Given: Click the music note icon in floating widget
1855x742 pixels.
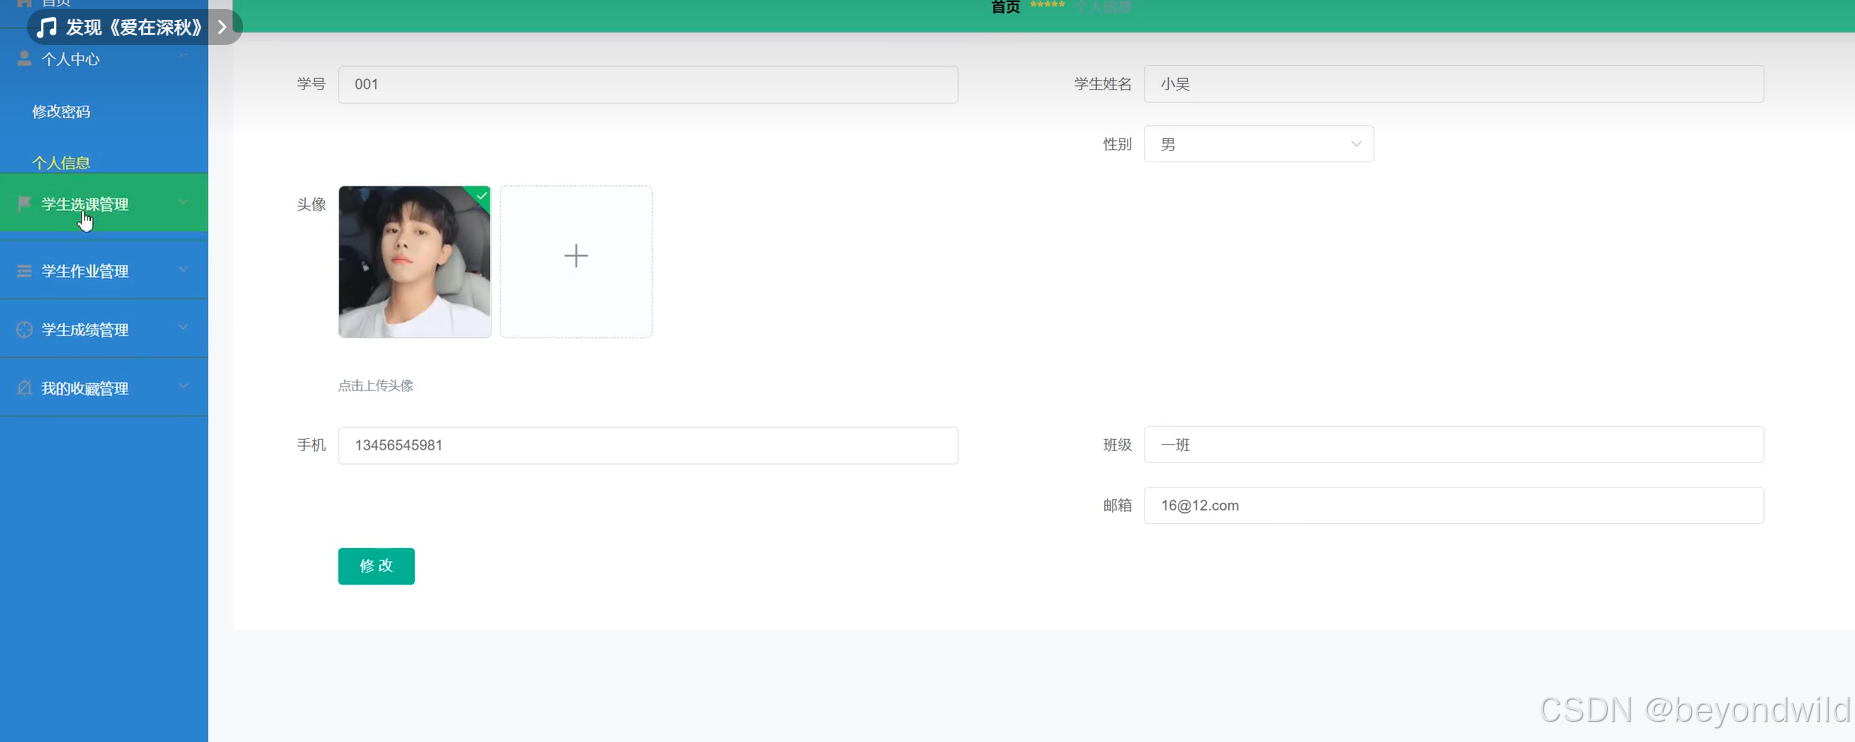Looking at the screenshot, I should click(46, 27).
